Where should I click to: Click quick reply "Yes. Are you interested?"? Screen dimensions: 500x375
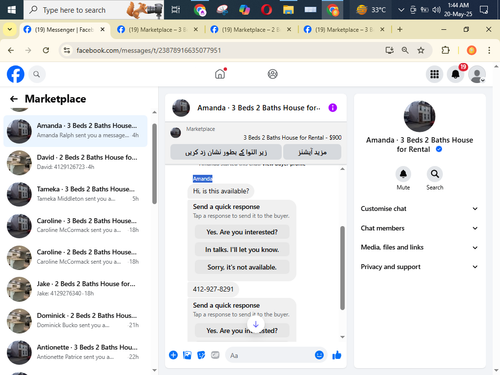242,232
